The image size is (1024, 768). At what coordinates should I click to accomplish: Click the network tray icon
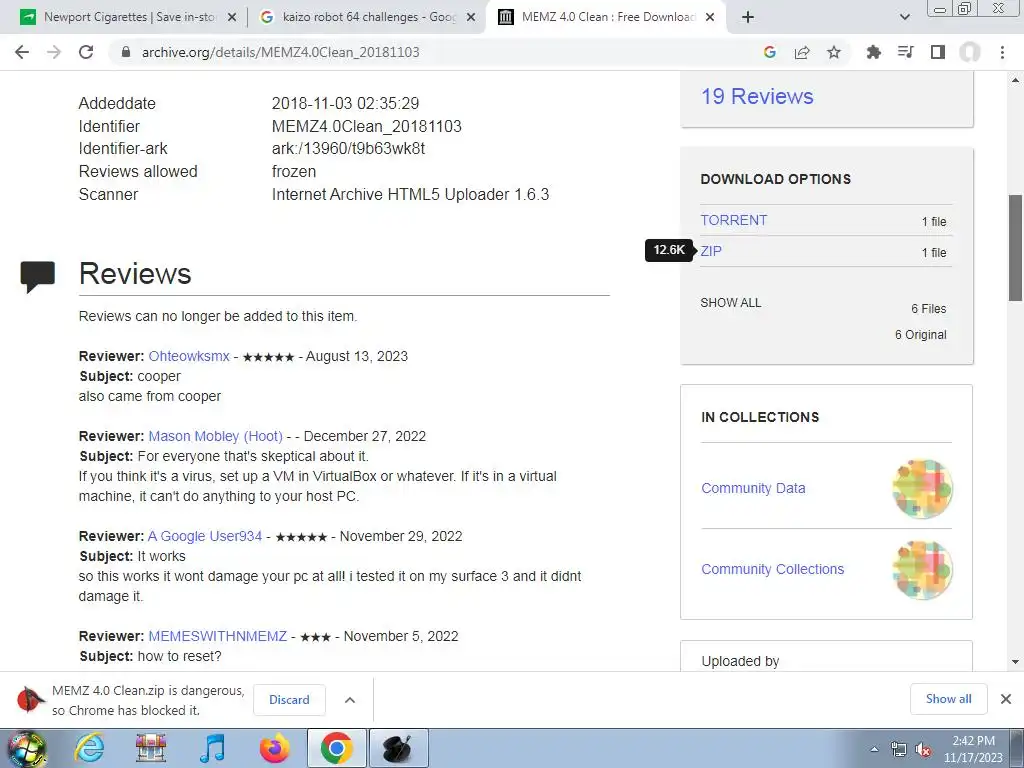pyautogui.click(x=899, y=750)
